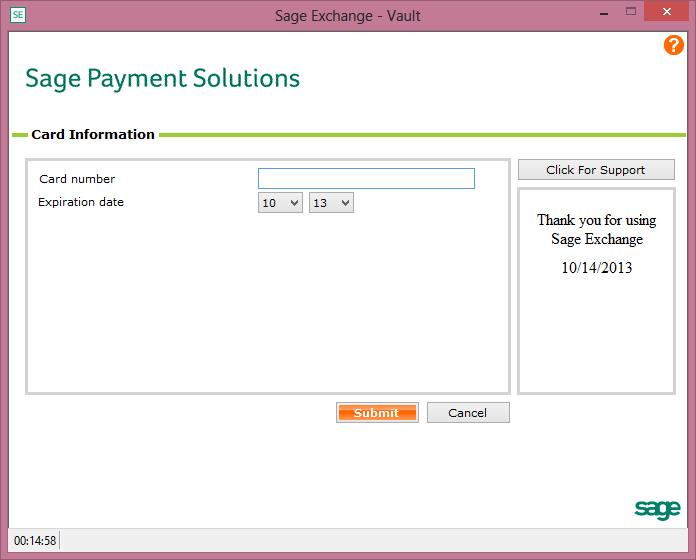This screenshot has height=560, width=696.
Task: Click the 00:14:58 timer in status bar
Action: point(35,540)
